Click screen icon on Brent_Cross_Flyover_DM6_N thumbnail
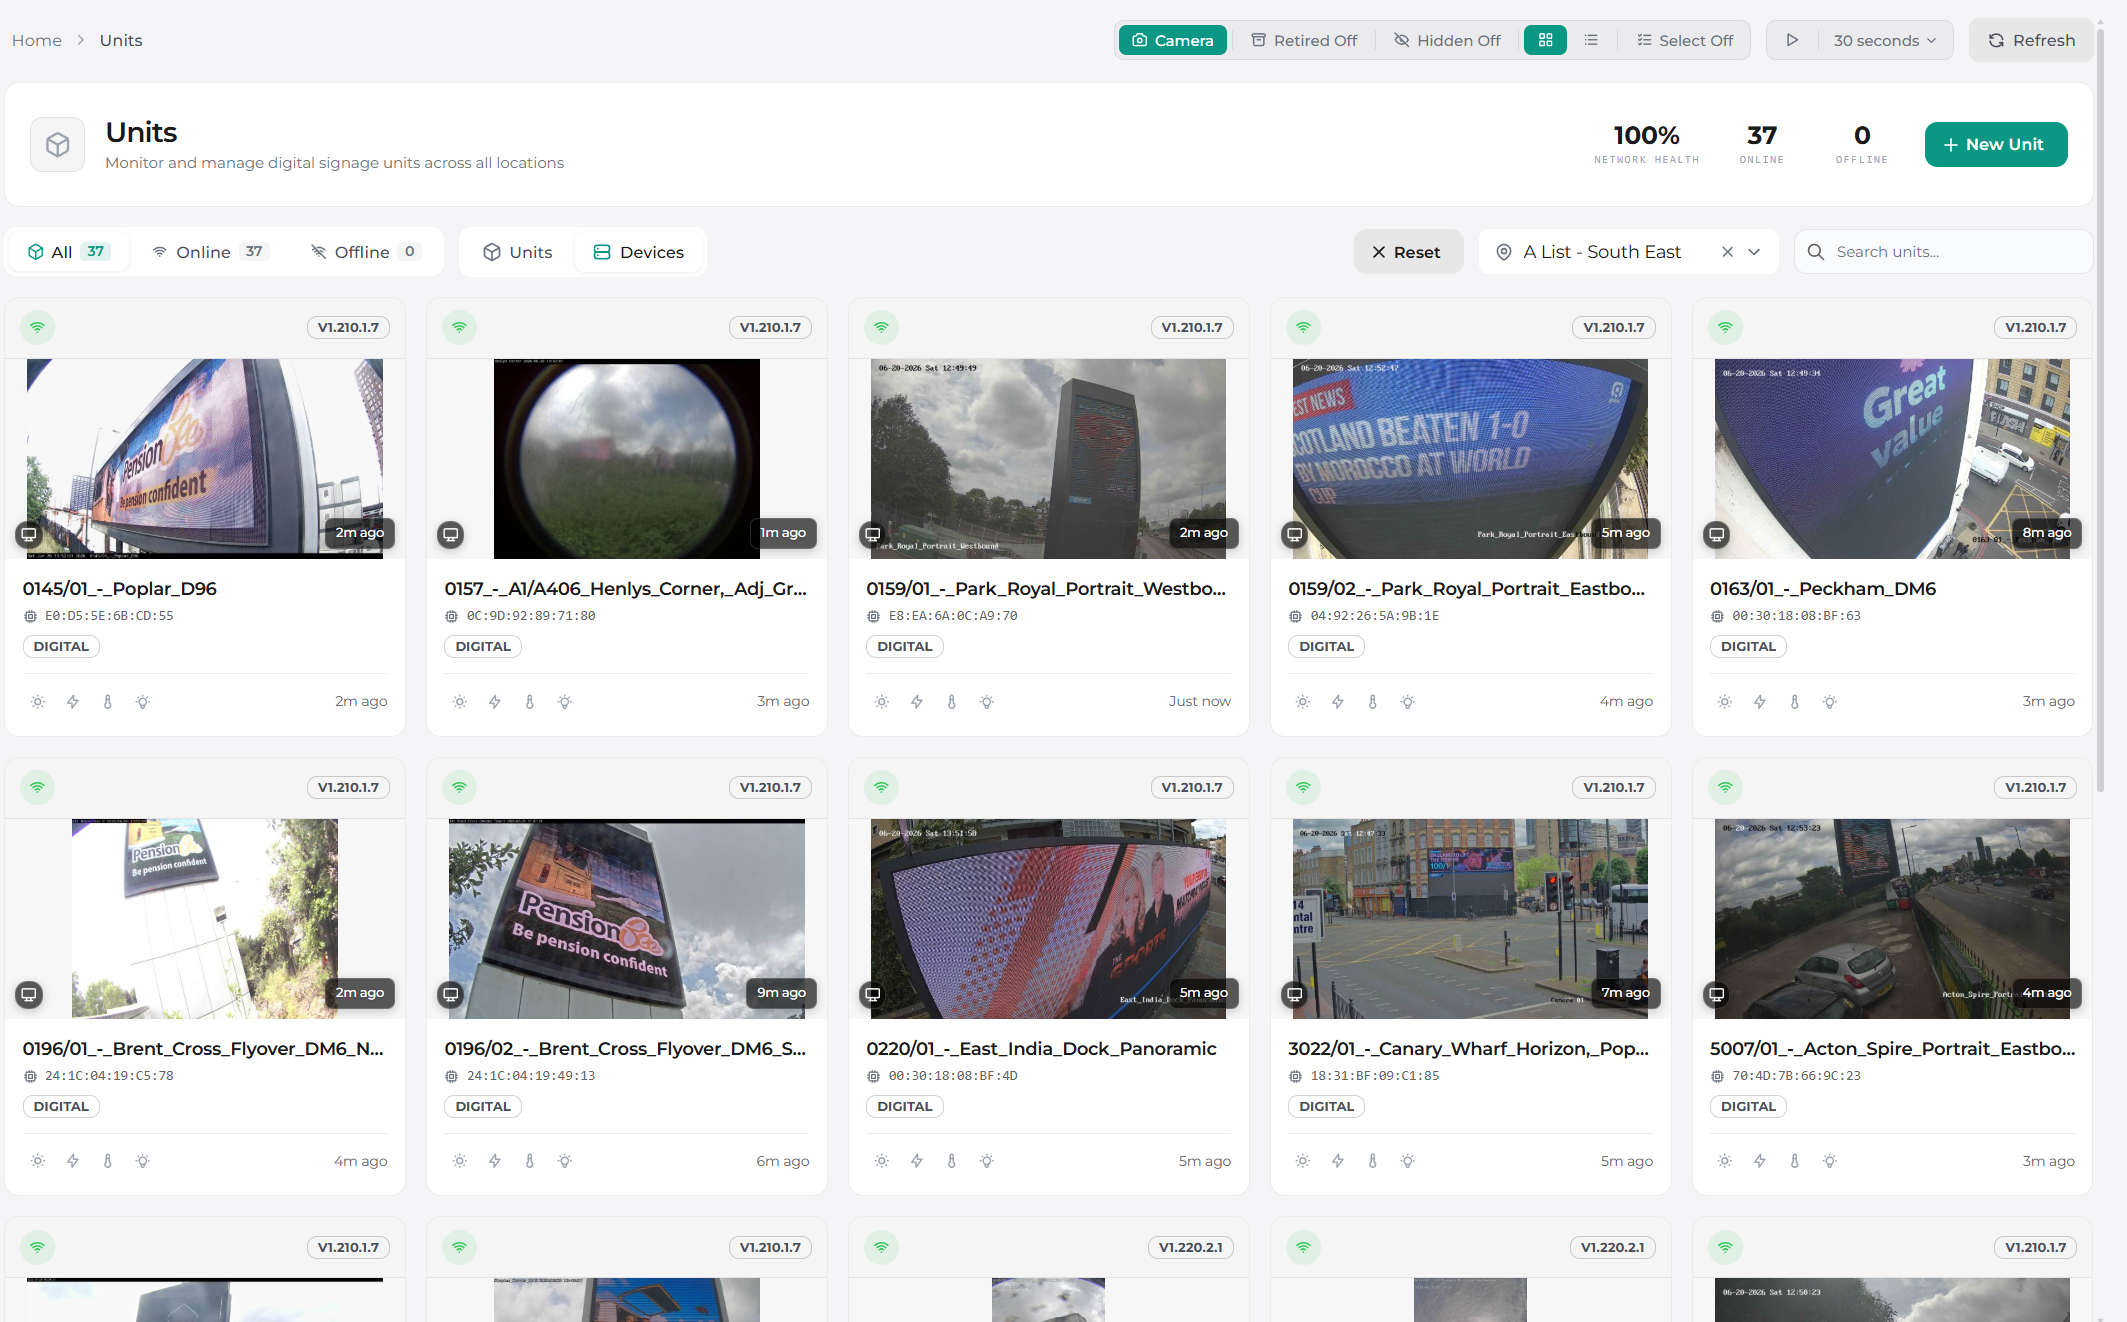2127x1322 pixels. click(29, 994)
